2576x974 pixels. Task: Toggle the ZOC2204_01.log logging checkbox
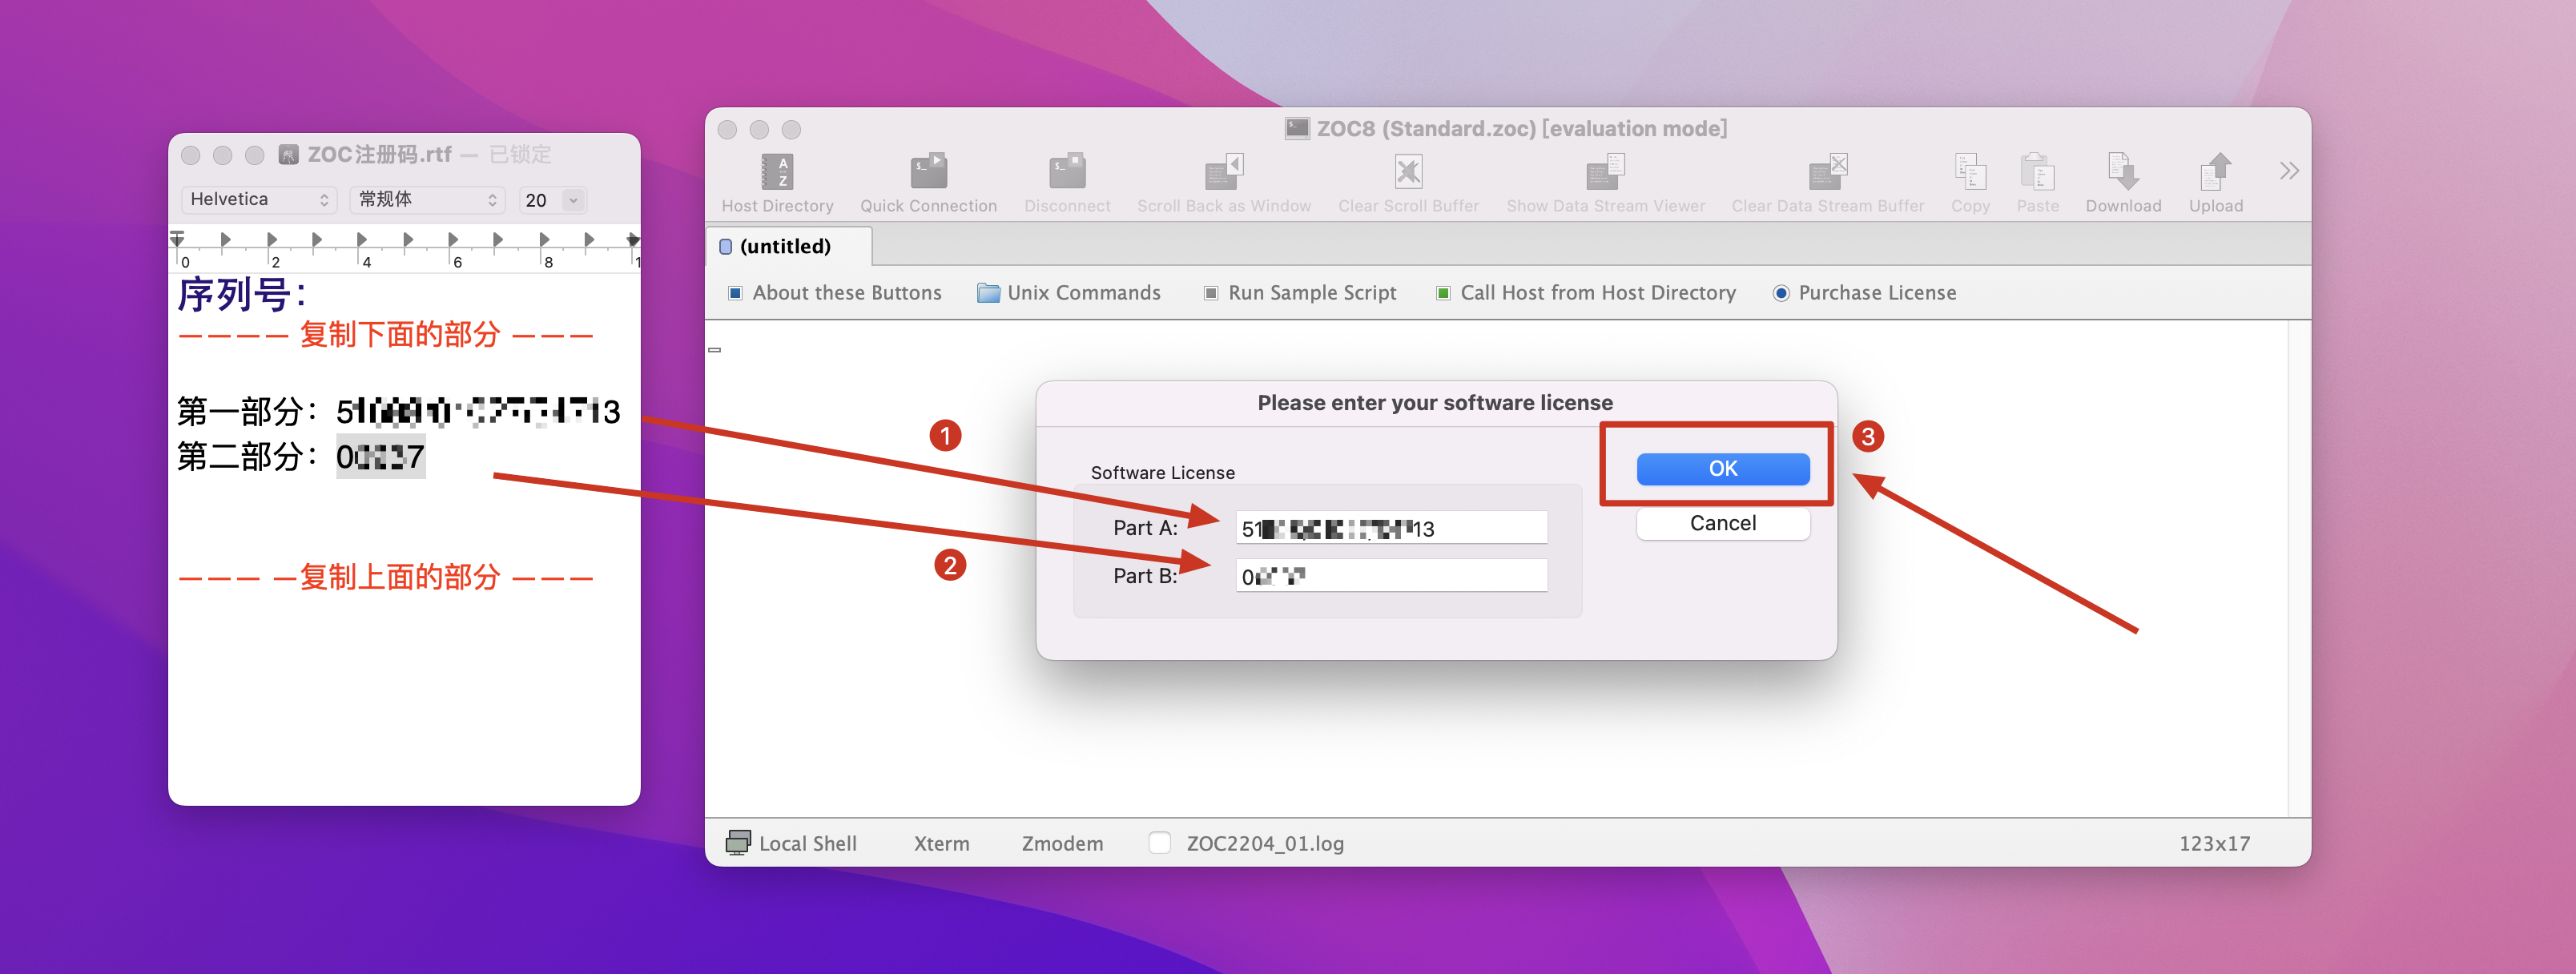point(1160,843)
